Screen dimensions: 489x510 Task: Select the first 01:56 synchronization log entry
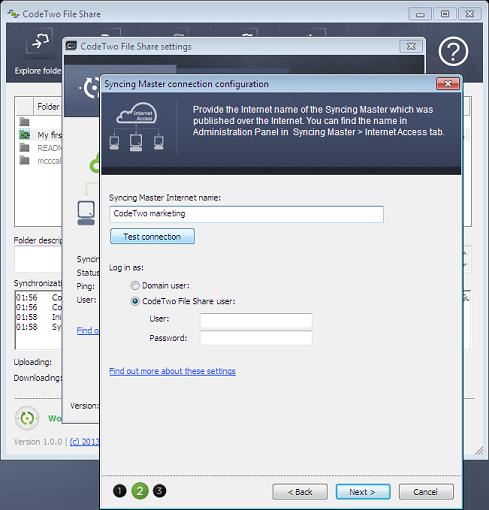click(38, 297)
